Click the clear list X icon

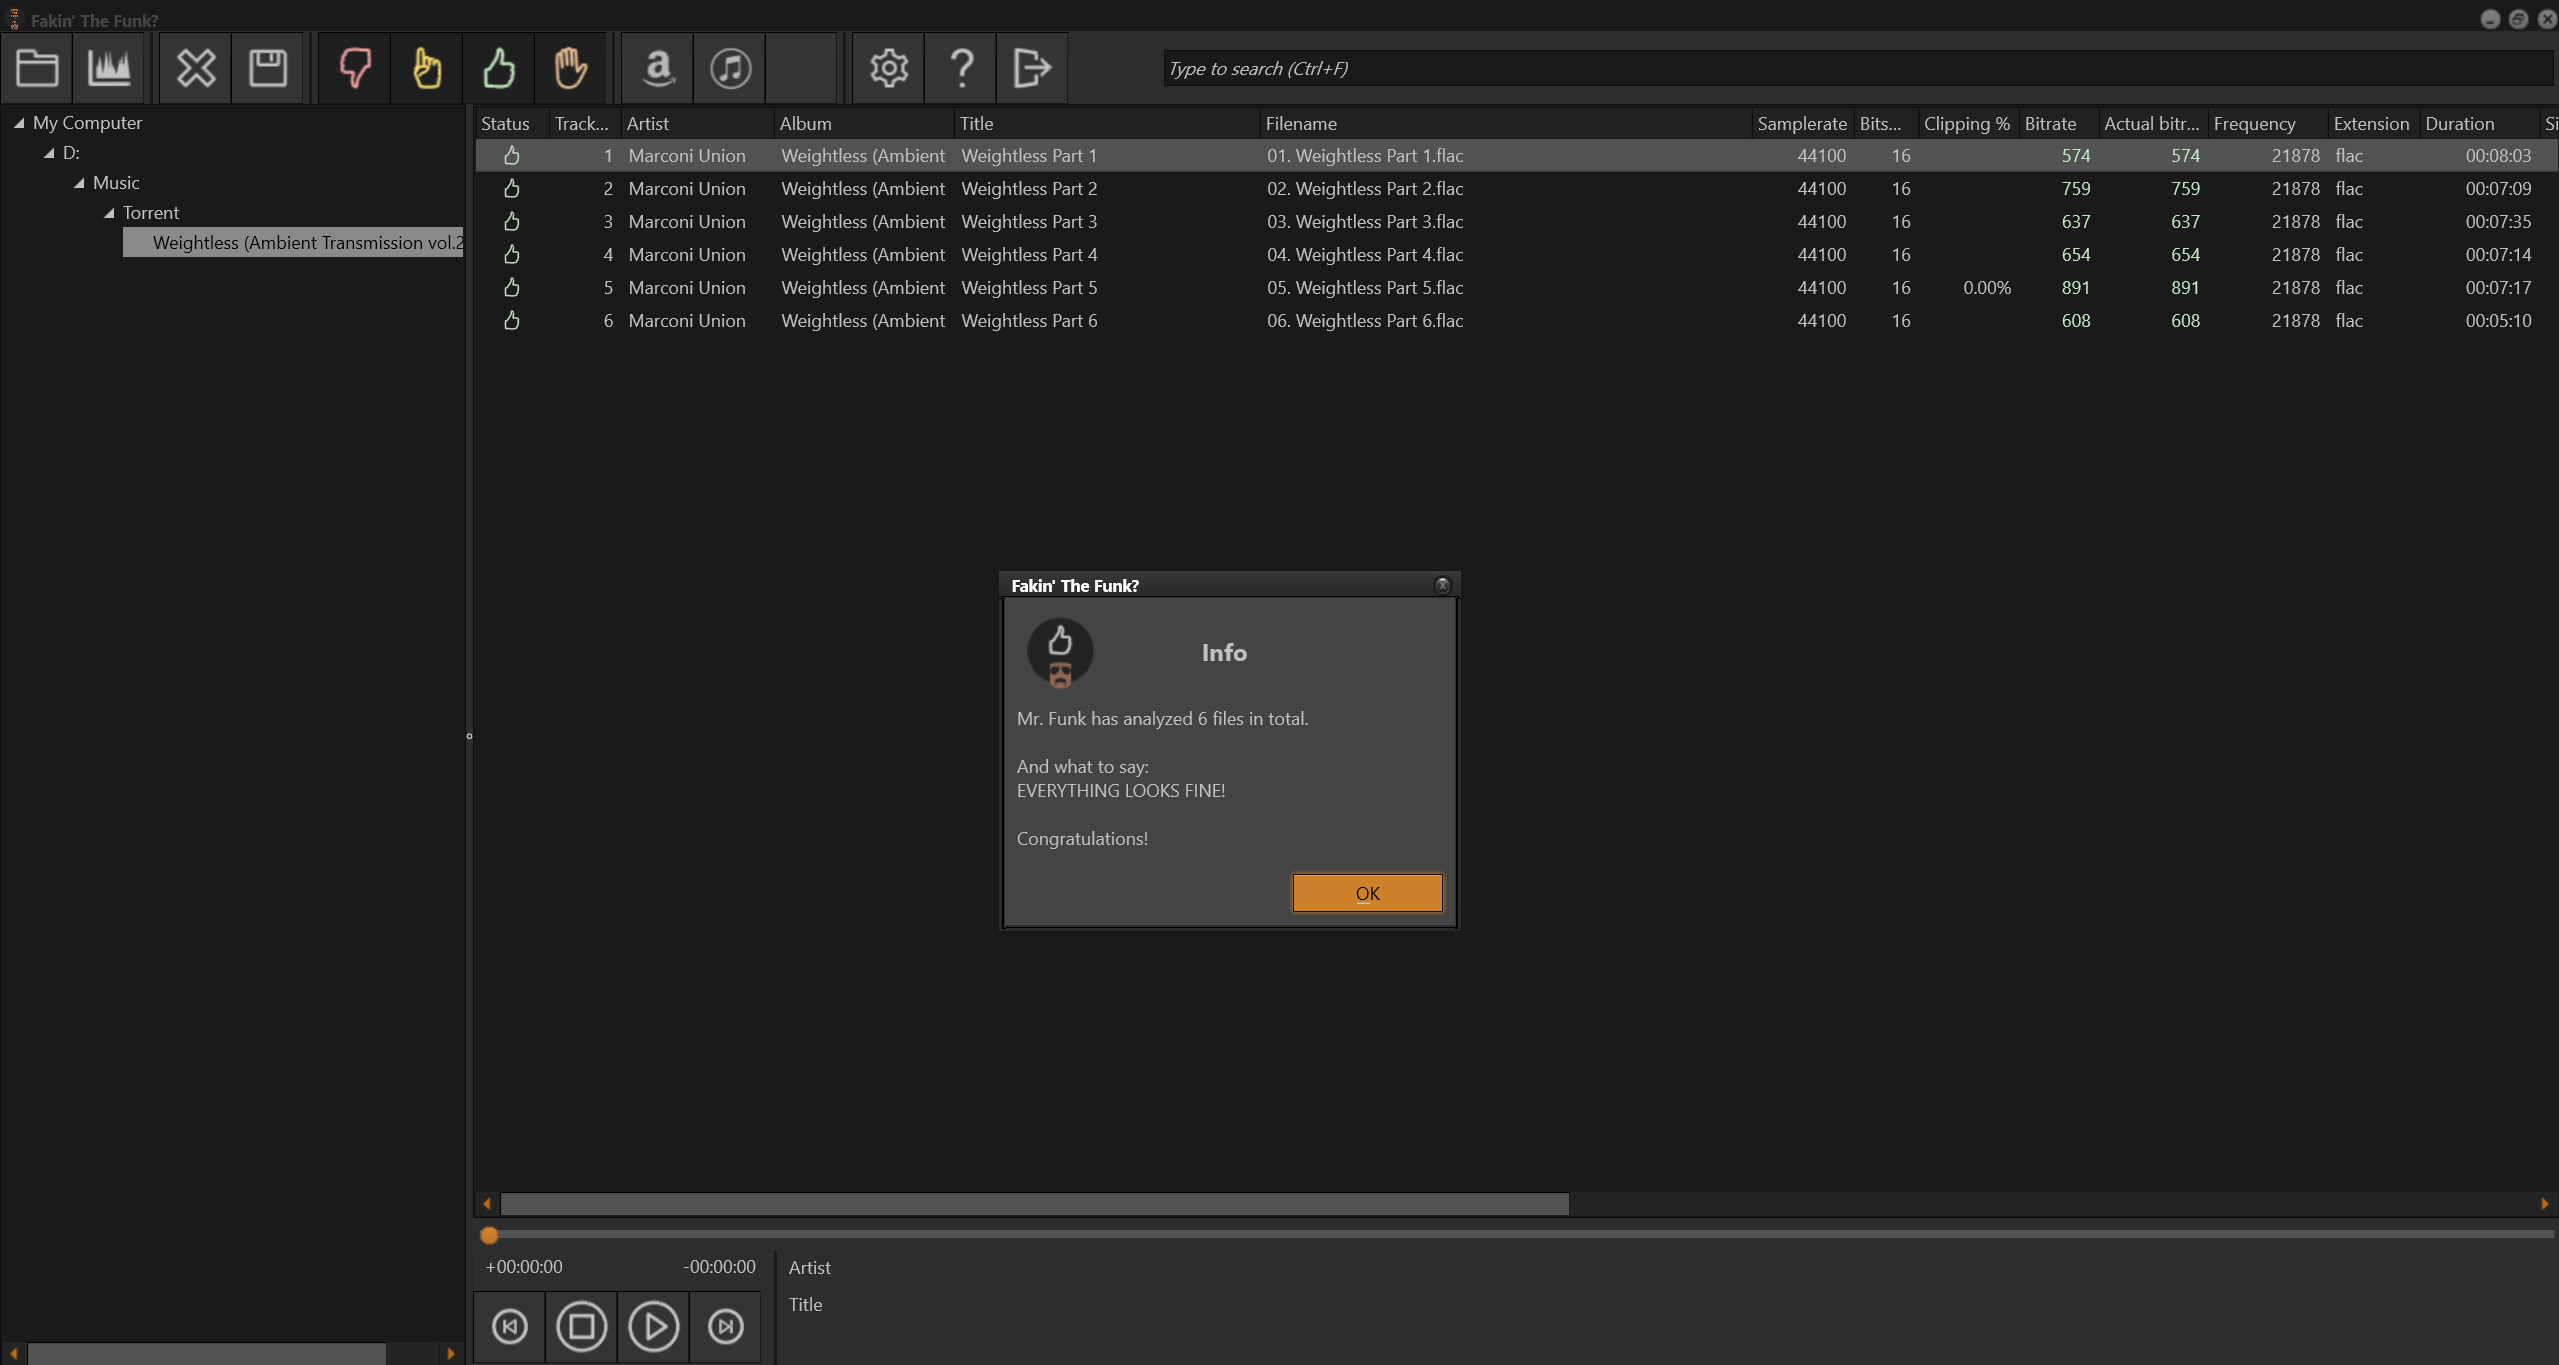click(x=195, y=68)
